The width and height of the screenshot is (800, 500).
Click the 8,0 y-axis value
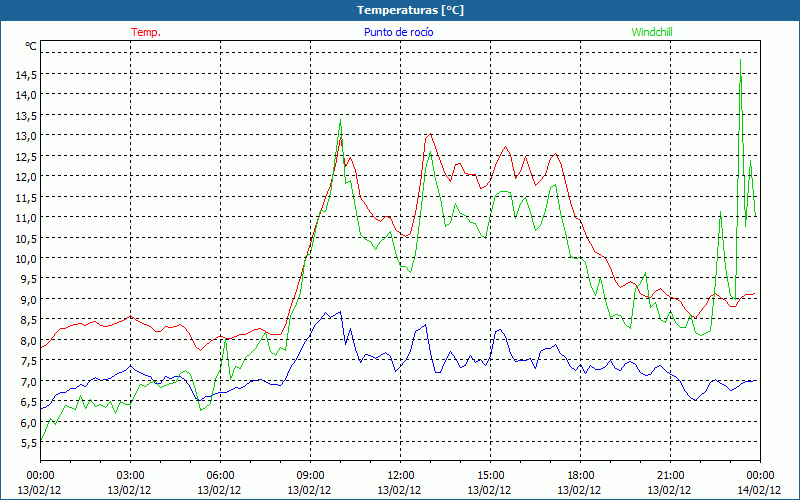[x=29, y=340]
